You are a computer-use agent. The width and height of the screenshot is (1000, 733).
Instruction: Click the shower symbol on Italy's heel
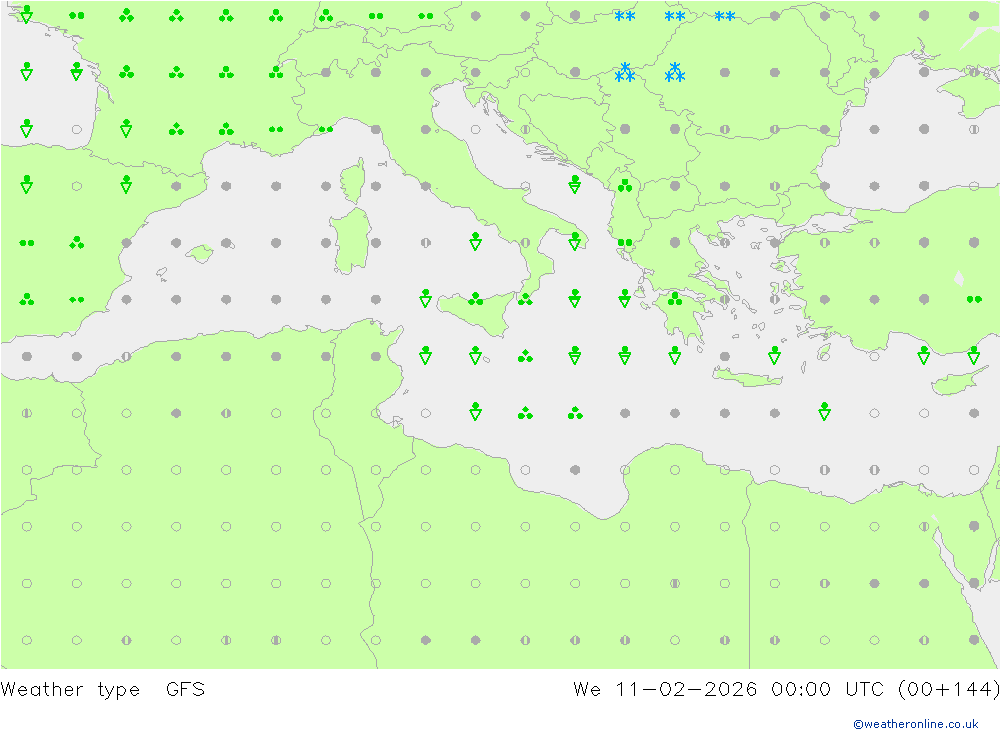575,241
